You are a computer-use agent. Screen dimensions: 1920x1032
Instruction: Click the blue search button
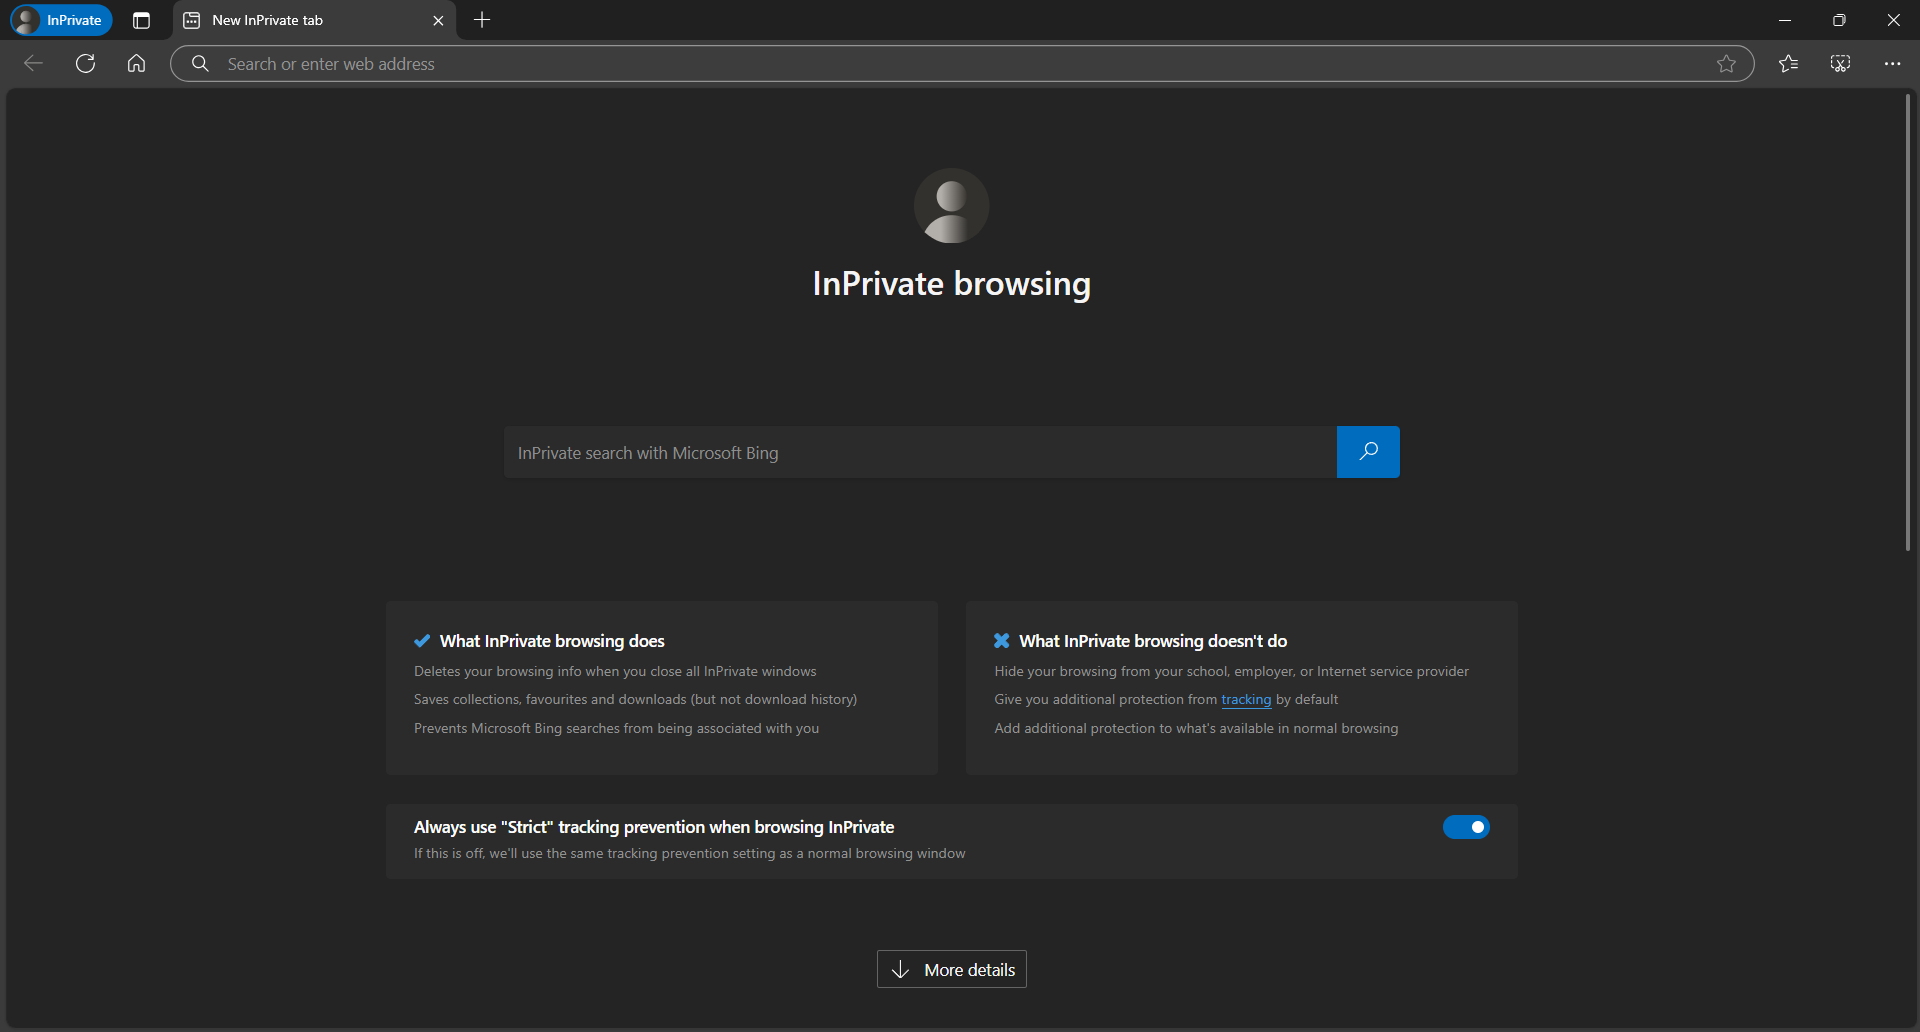click(x=1368, y=452)
